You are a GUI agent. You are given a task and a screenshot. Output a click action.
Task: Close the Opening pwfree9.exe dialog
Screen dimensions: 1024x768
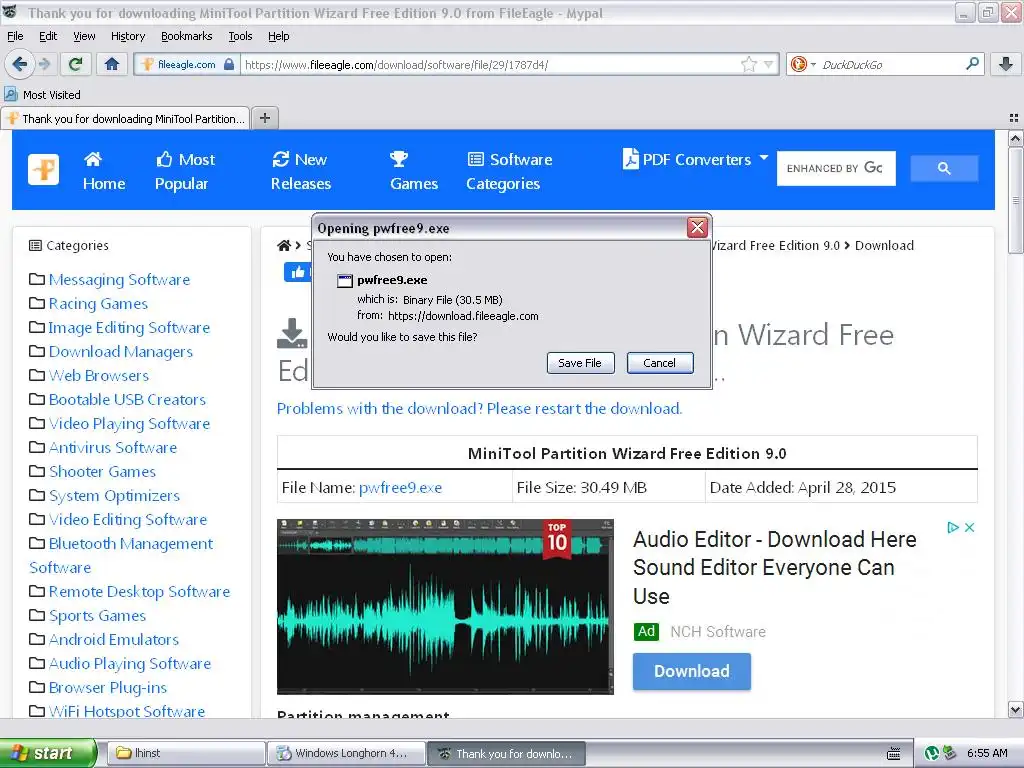click(697, 227)
